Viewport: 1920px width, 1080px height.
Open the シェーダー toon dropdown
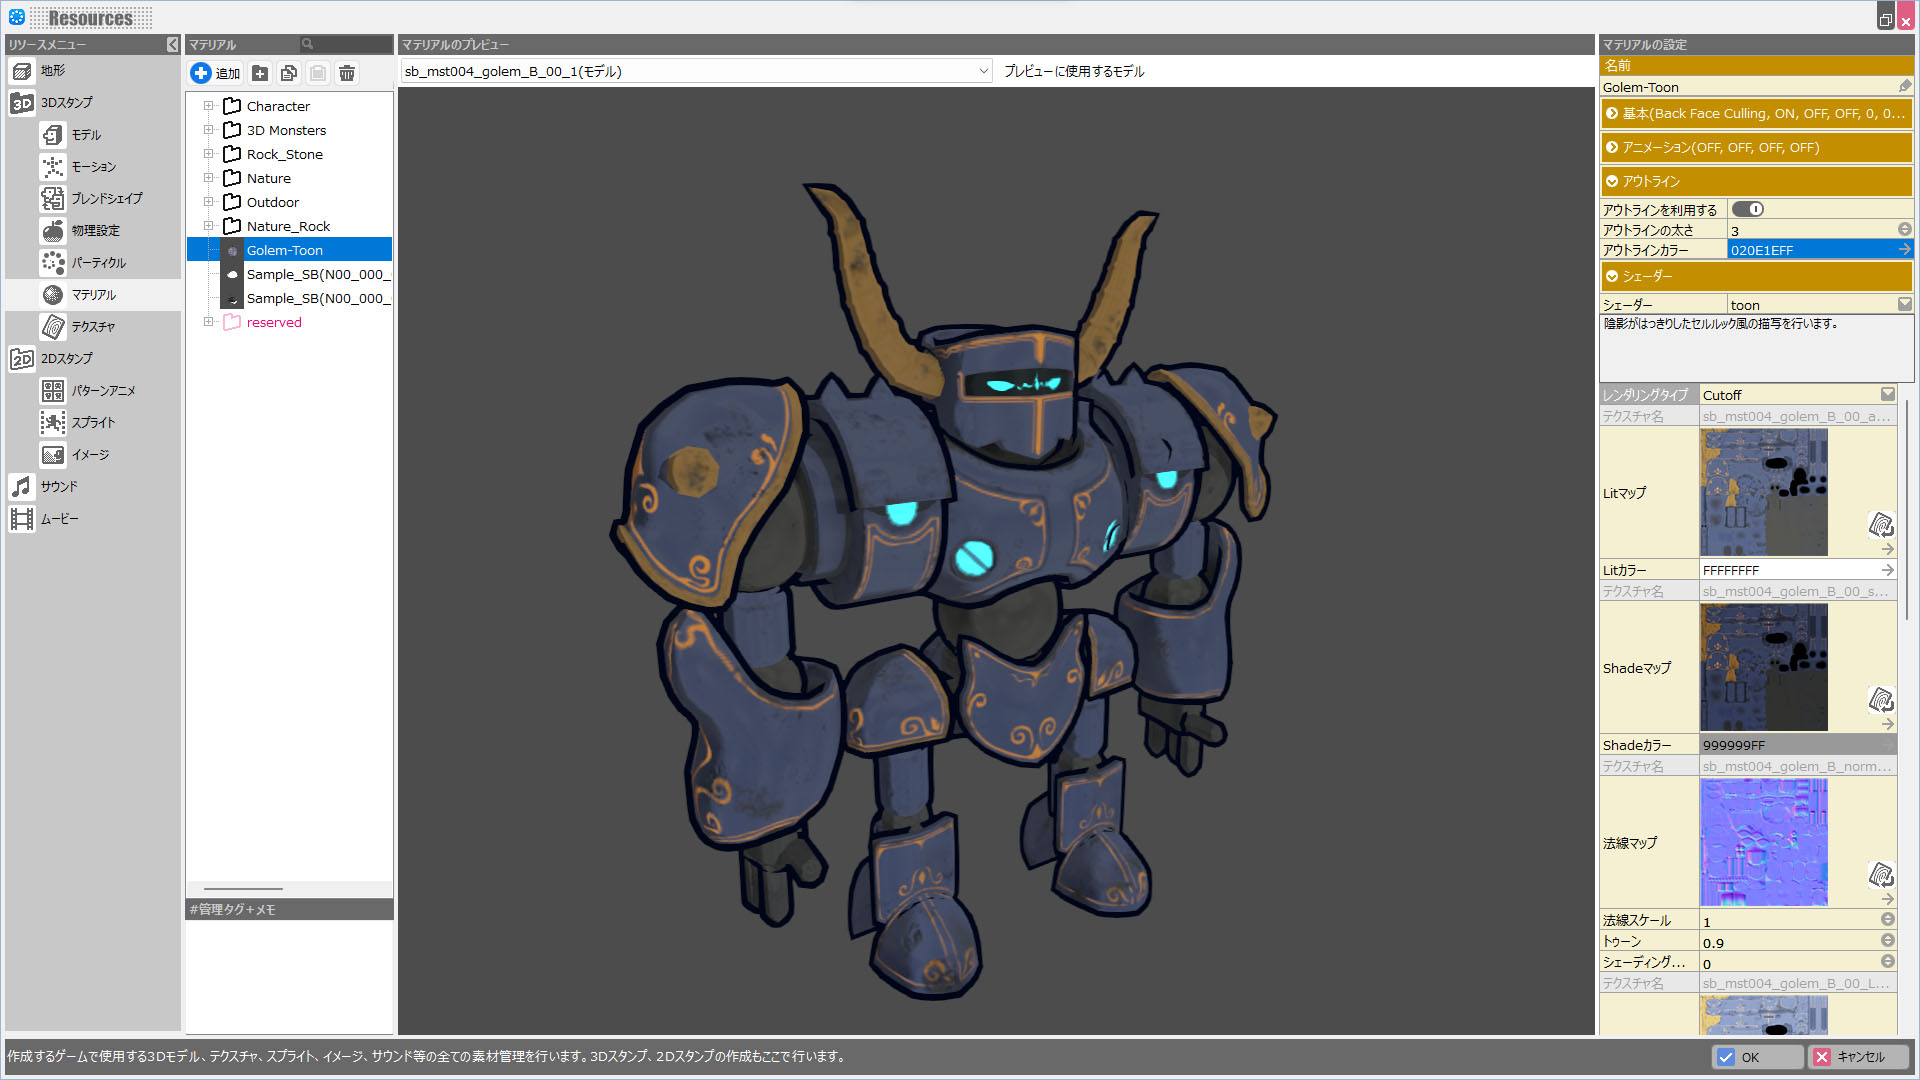(1904, 305)
